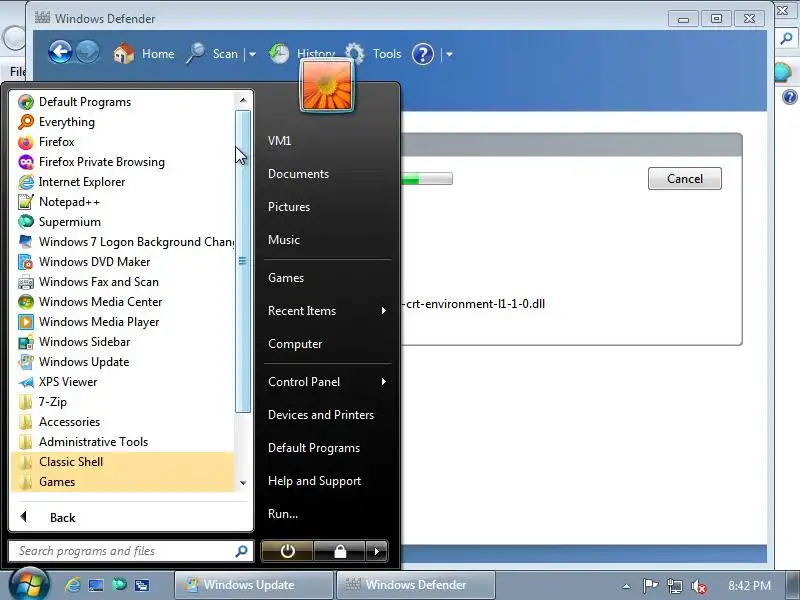Click the scan progress bar
The height and width of the screenshot is (600, 800).
click(427, 179)
